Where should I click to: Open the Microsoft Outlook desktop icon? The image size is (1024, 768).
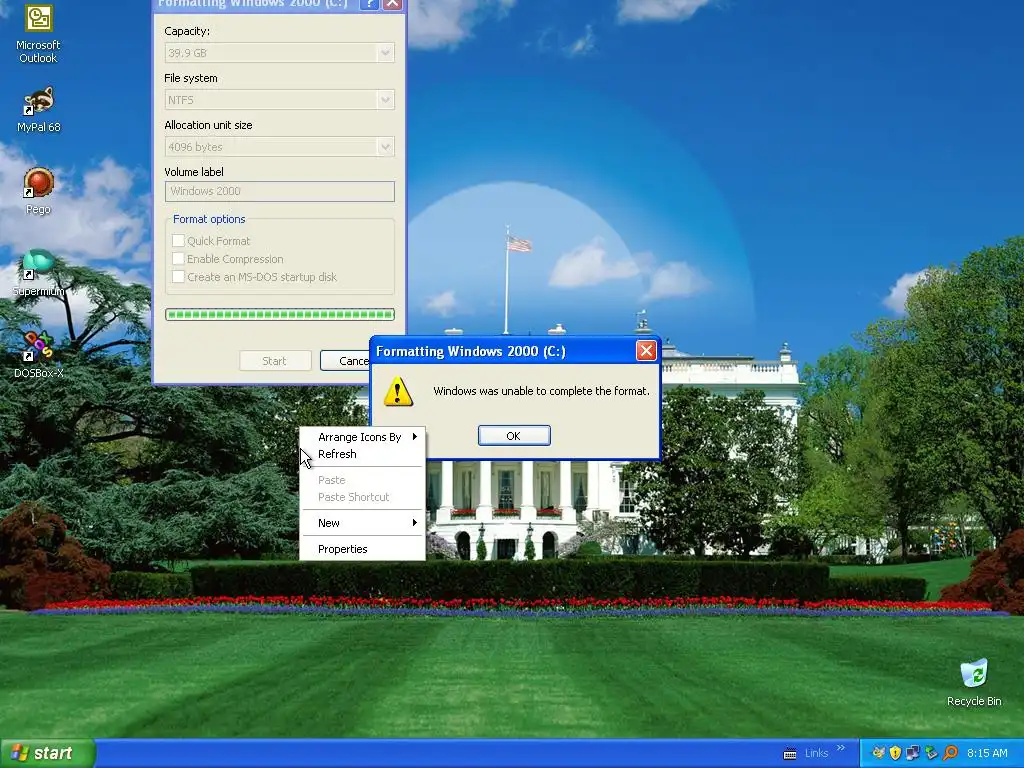[x=38, y=33]
